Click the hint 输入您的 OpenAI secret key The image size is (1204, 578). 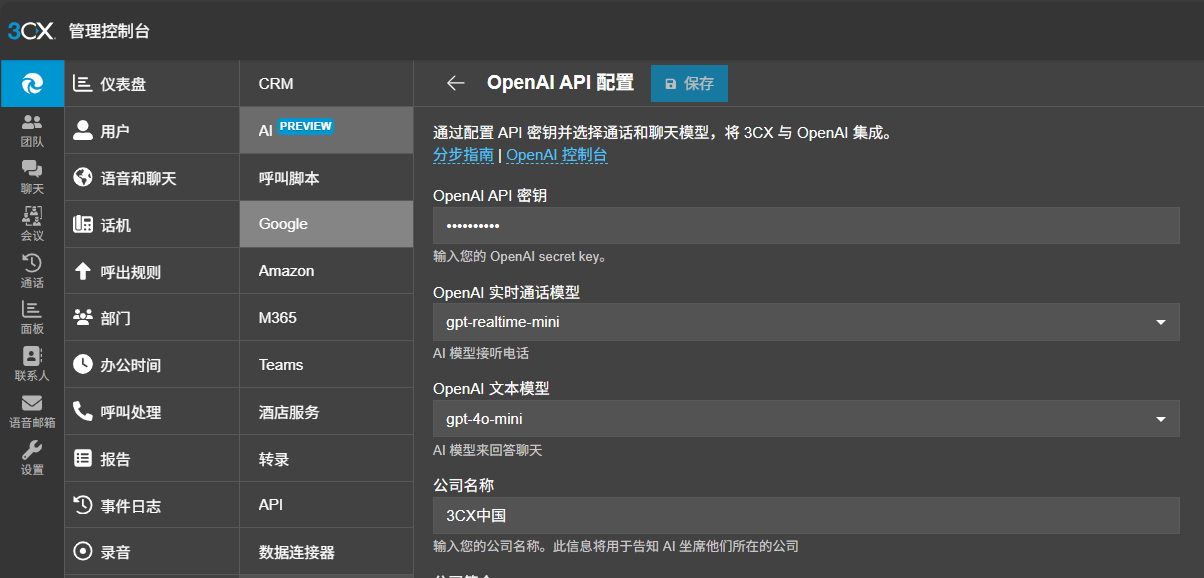[x=520, y=256]
